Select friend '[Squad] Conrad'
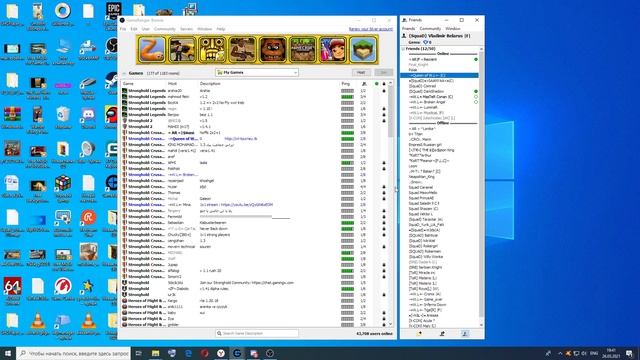This screenshot has width=640, height=360. tap(422, 86)
